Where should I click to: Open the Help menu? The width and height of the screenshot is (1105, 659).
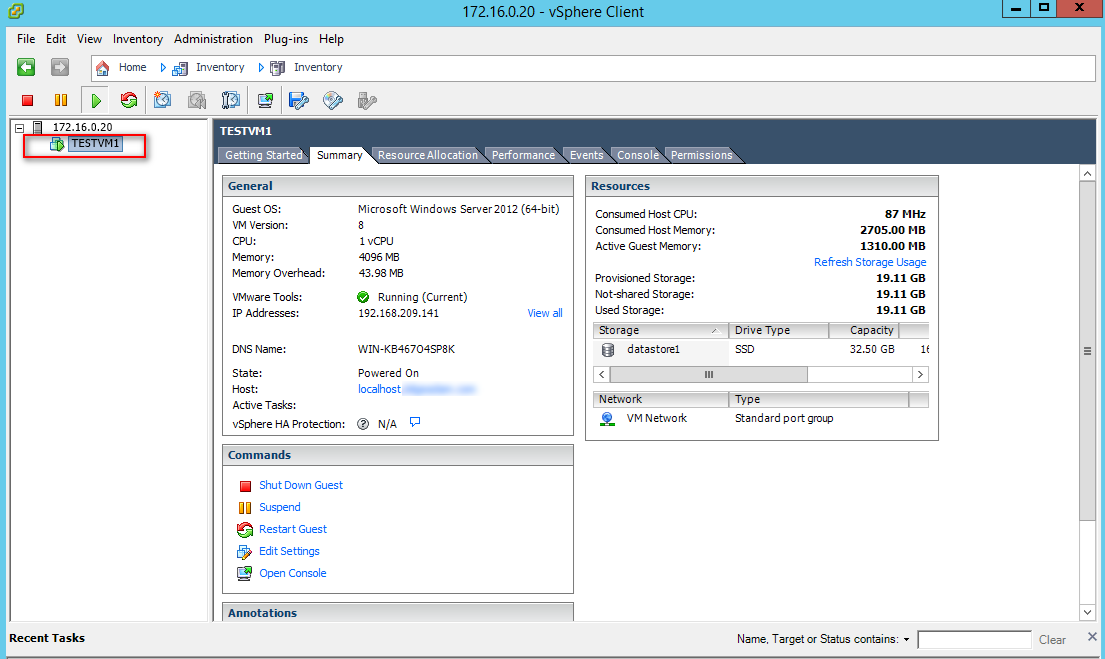pyautogui.click(x=331, y=39)
